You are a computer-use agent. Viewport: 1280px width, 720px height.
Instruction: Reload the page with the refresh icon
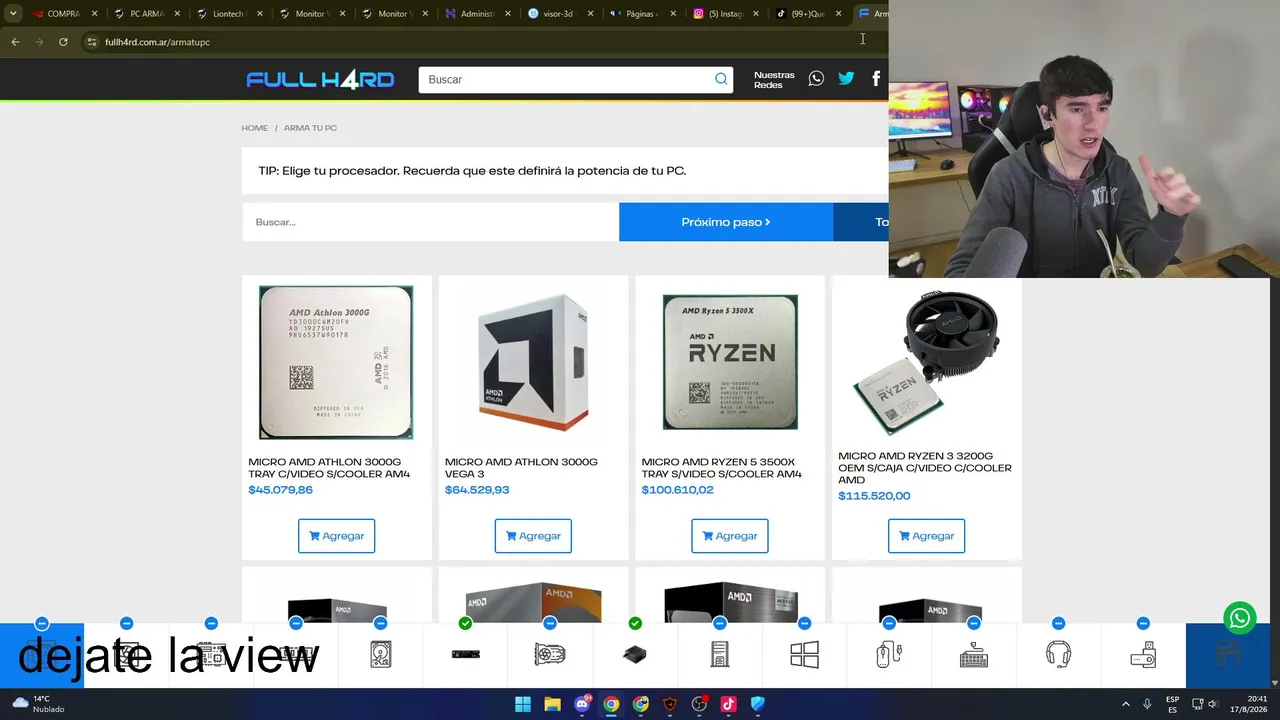coord(63,42)
